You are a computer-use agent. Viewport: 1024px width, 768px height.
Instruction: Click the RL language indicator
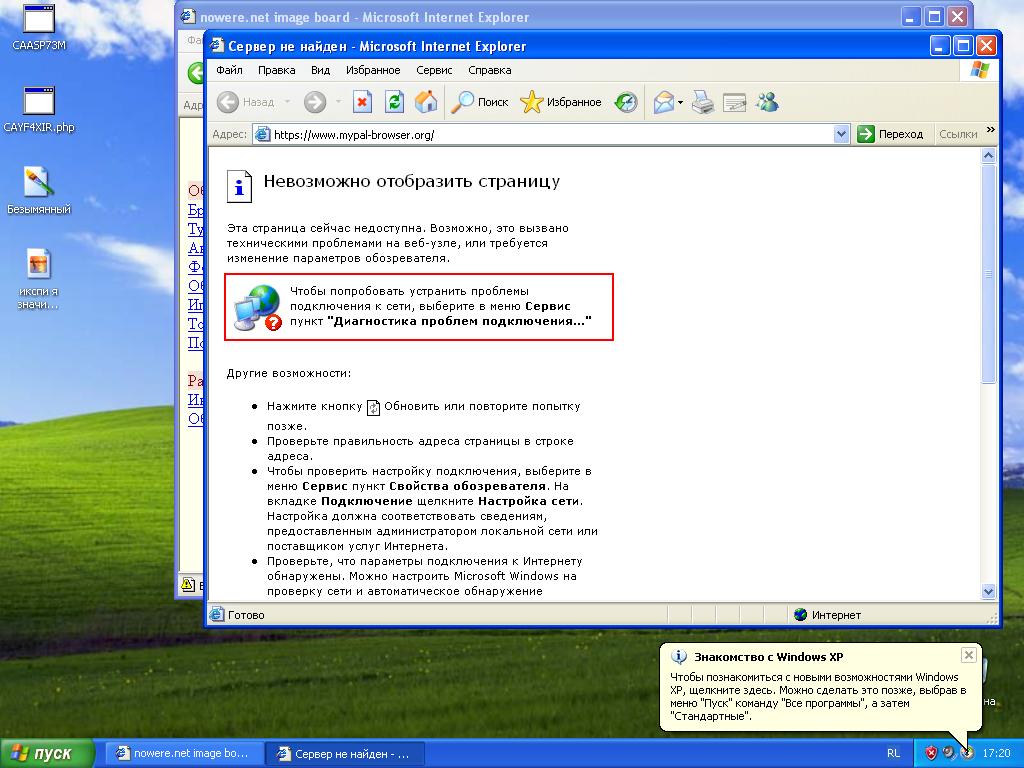point(893,753)
